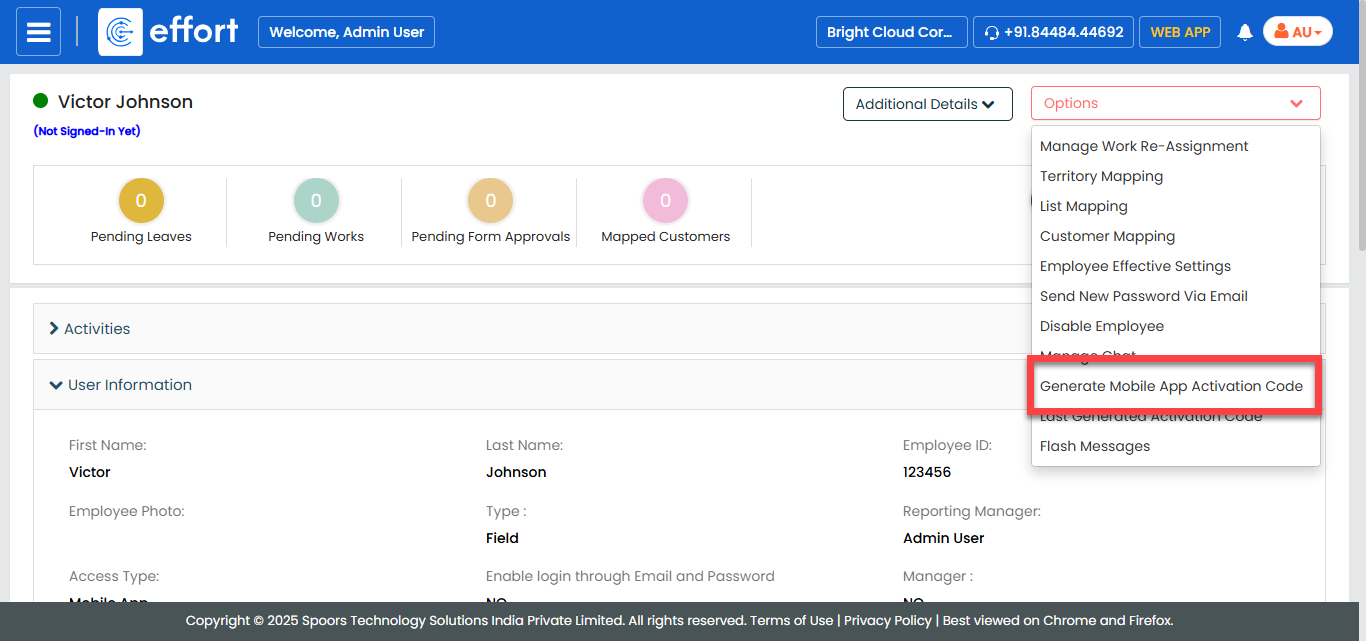Click the support phone number button

tap(1053, 32)
